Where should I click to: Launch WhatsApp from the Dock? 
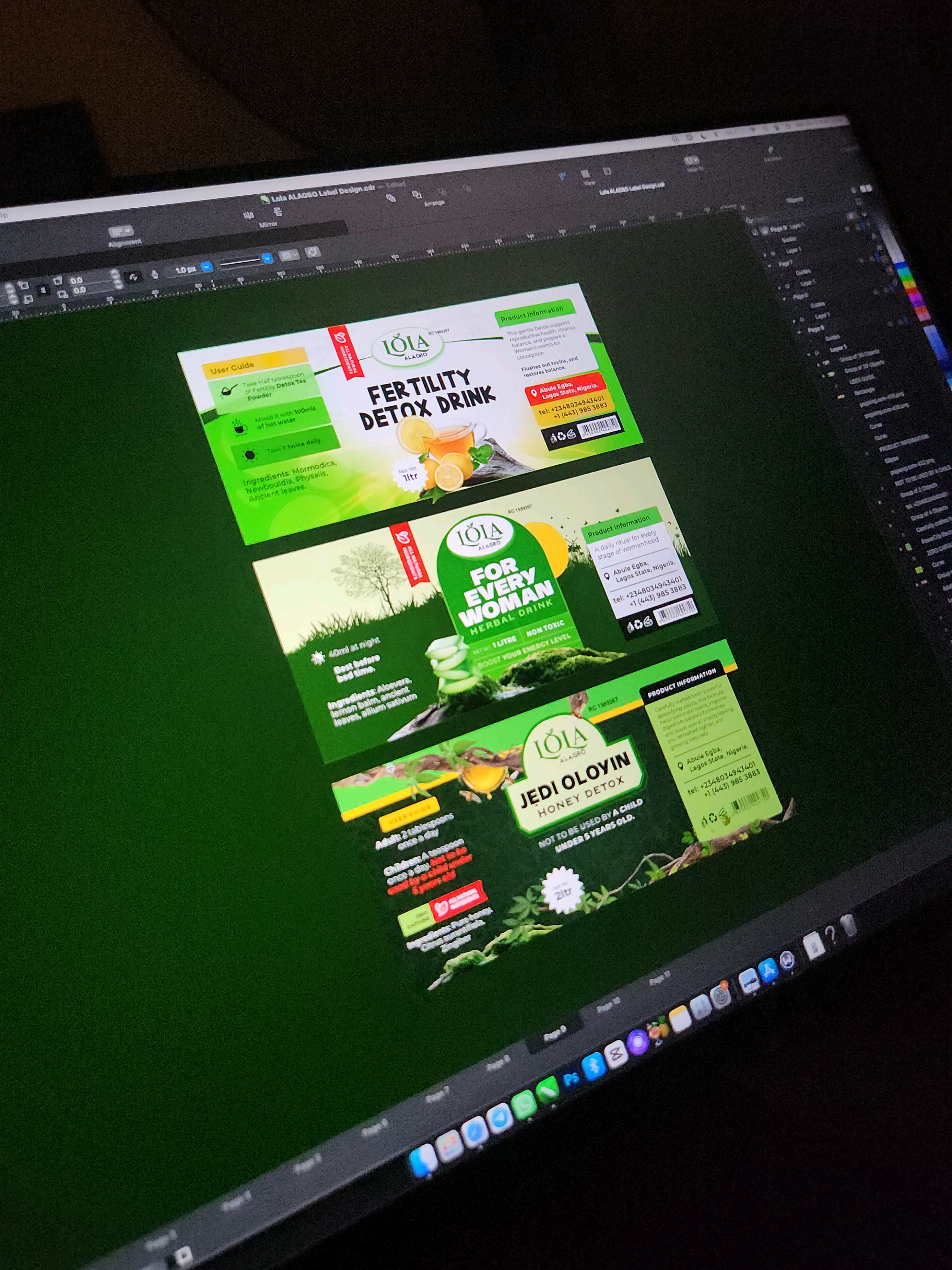click(x=524, y=1104)
